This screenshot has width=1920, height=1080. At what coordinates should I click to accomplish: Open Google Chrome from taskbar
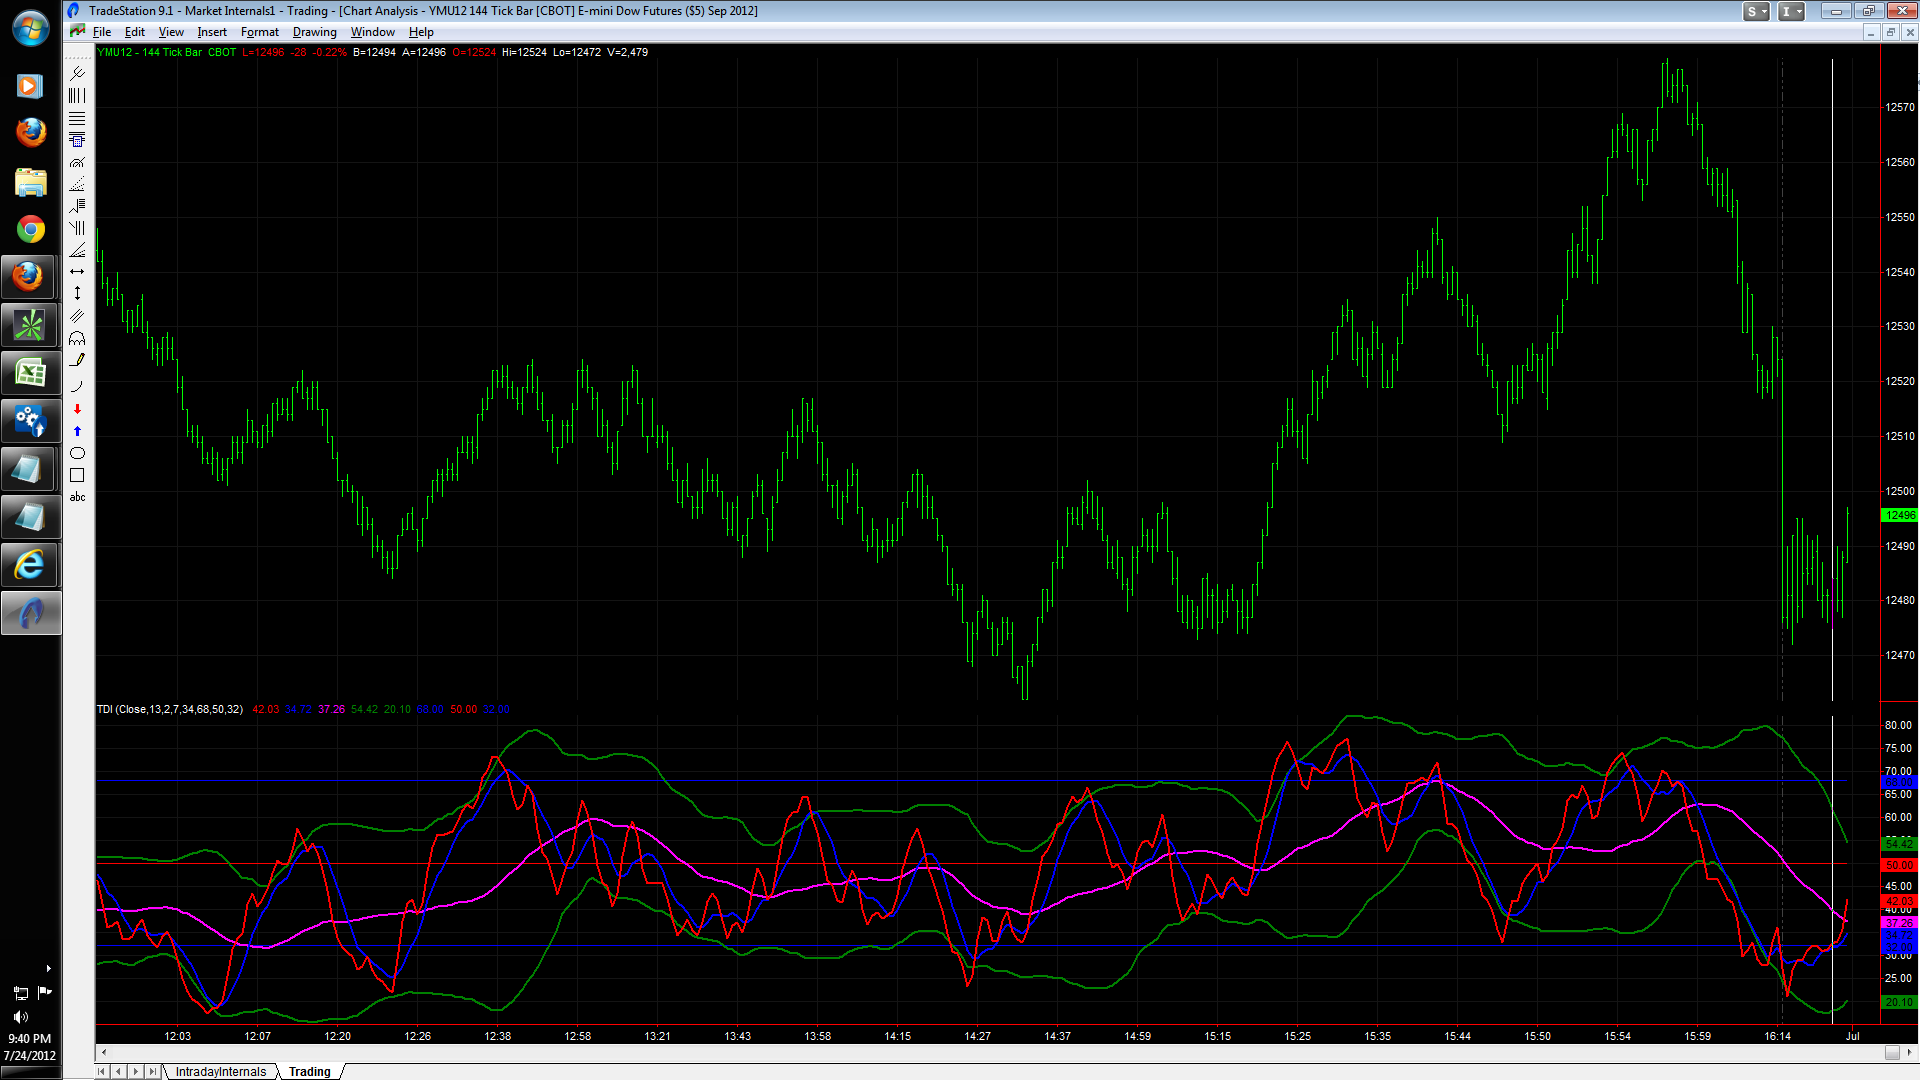pos(30,230)
